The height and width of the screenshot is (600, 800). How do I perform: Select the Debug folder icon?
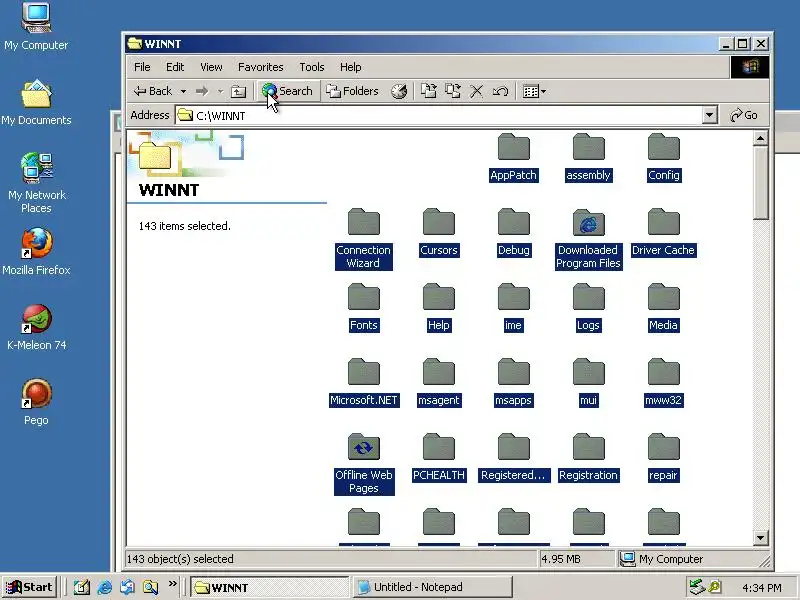[x=513, y=222]
